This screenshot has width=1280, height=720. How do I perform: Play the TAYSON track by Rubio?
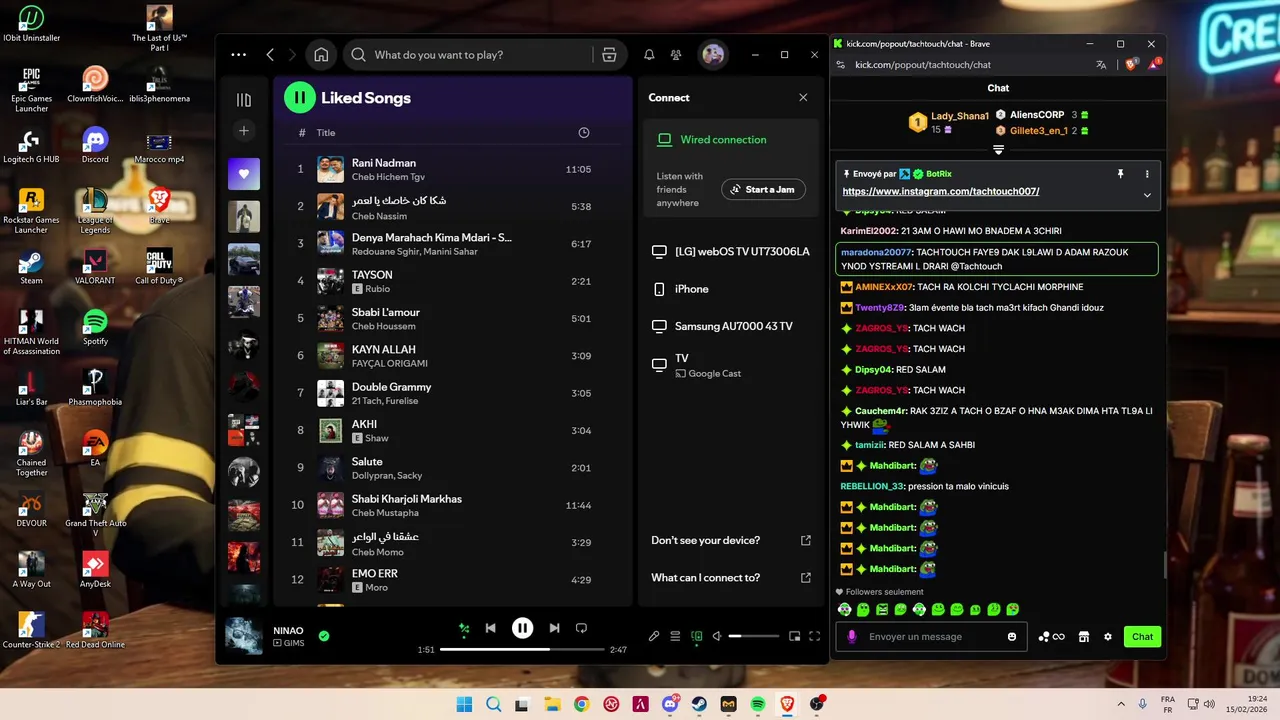tap(453, 281)
